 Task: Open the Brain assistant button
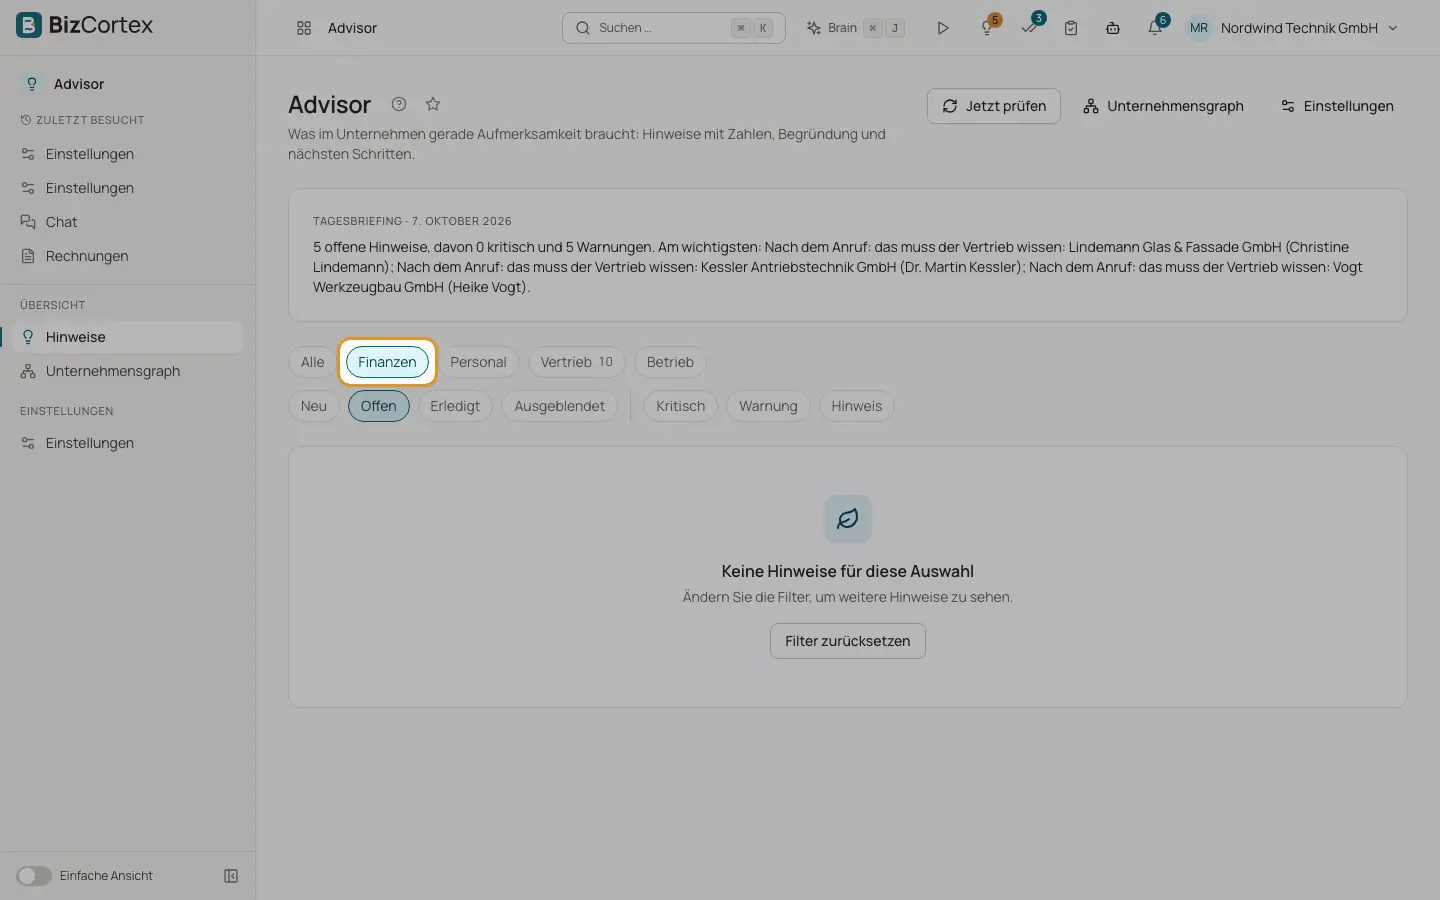click(x=856, y=28)
